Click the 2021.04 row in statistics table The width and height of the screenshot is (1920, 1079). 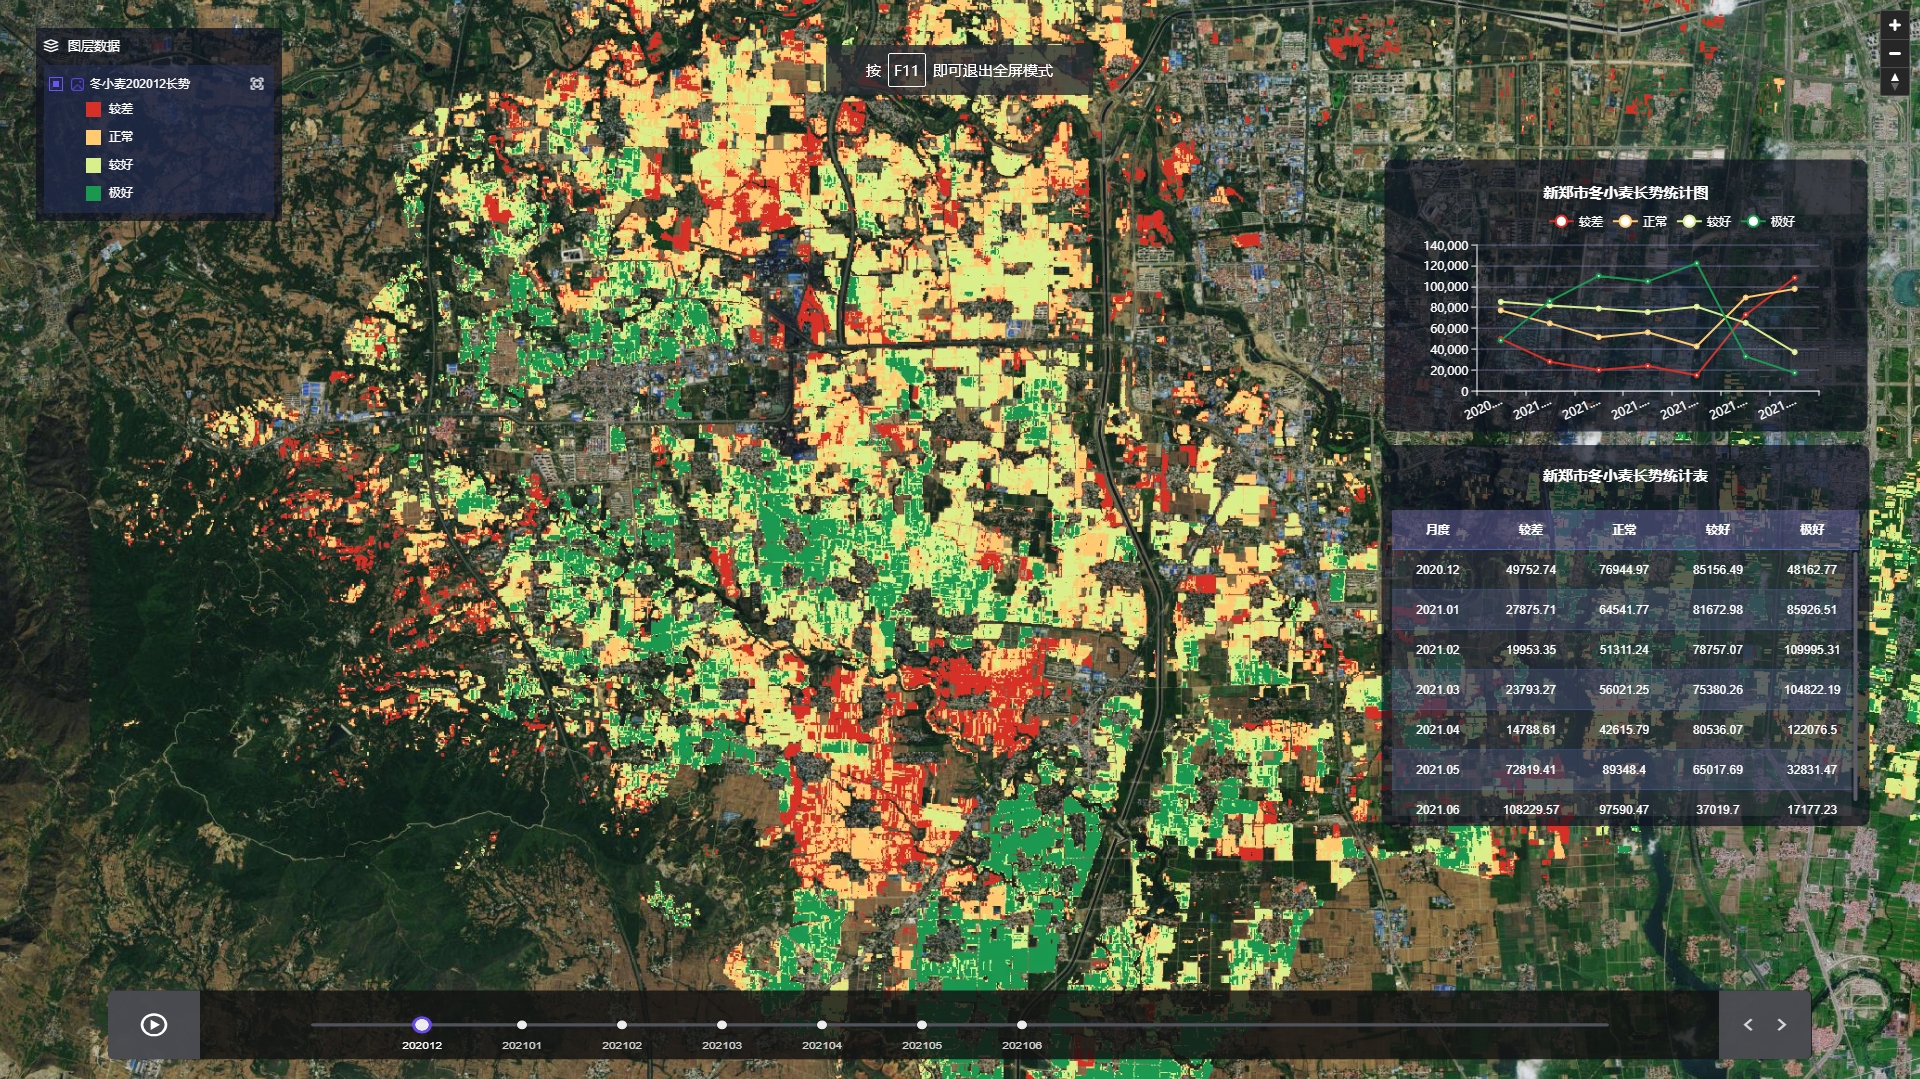point(1624,730)
